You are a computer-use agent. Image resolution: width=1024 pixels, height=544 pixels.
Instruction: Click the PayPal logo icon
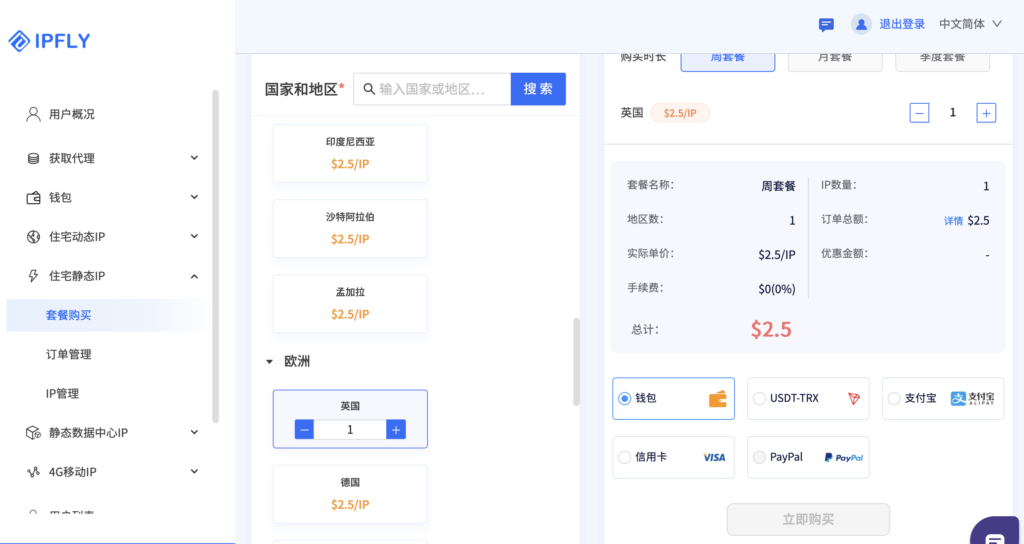click(844, 458)
